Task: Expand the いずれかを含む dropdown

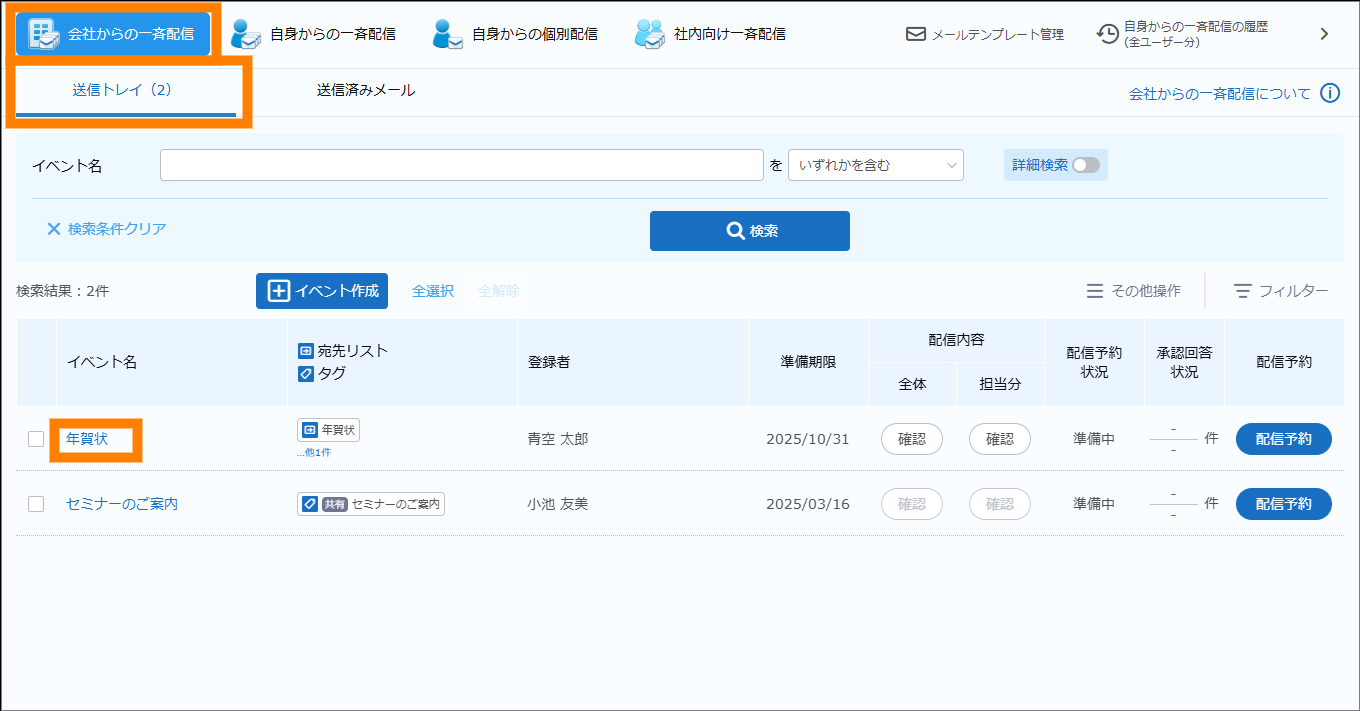Action: [x=875, y=165]
